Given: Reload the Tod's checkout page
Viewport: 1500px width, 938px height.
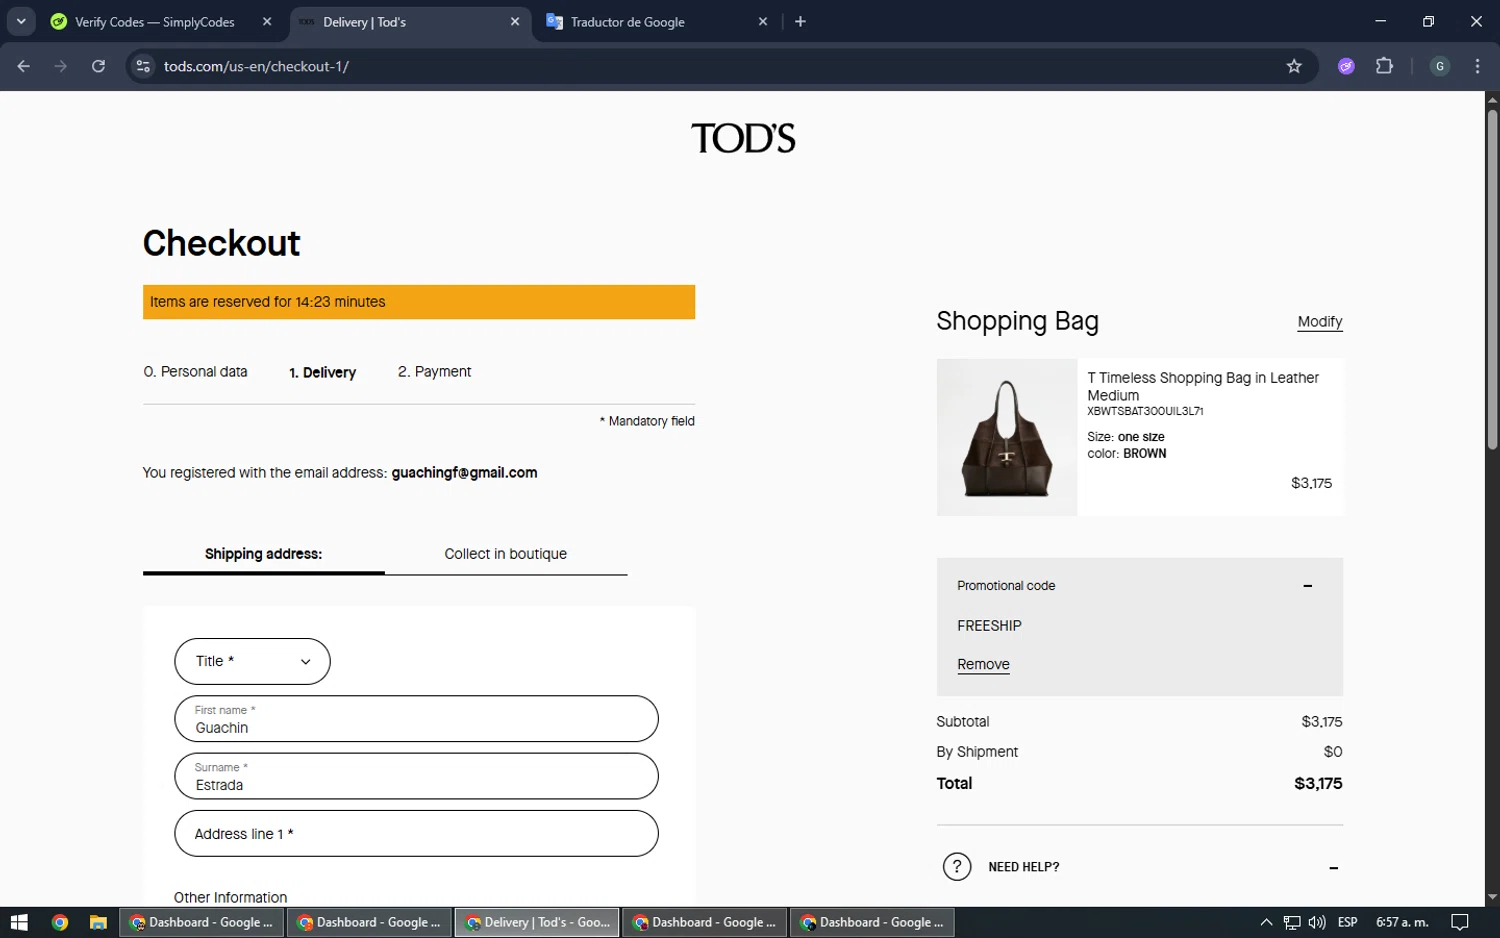Looking at the screenshot, I should pyautogui.click(x=98, y=66).
